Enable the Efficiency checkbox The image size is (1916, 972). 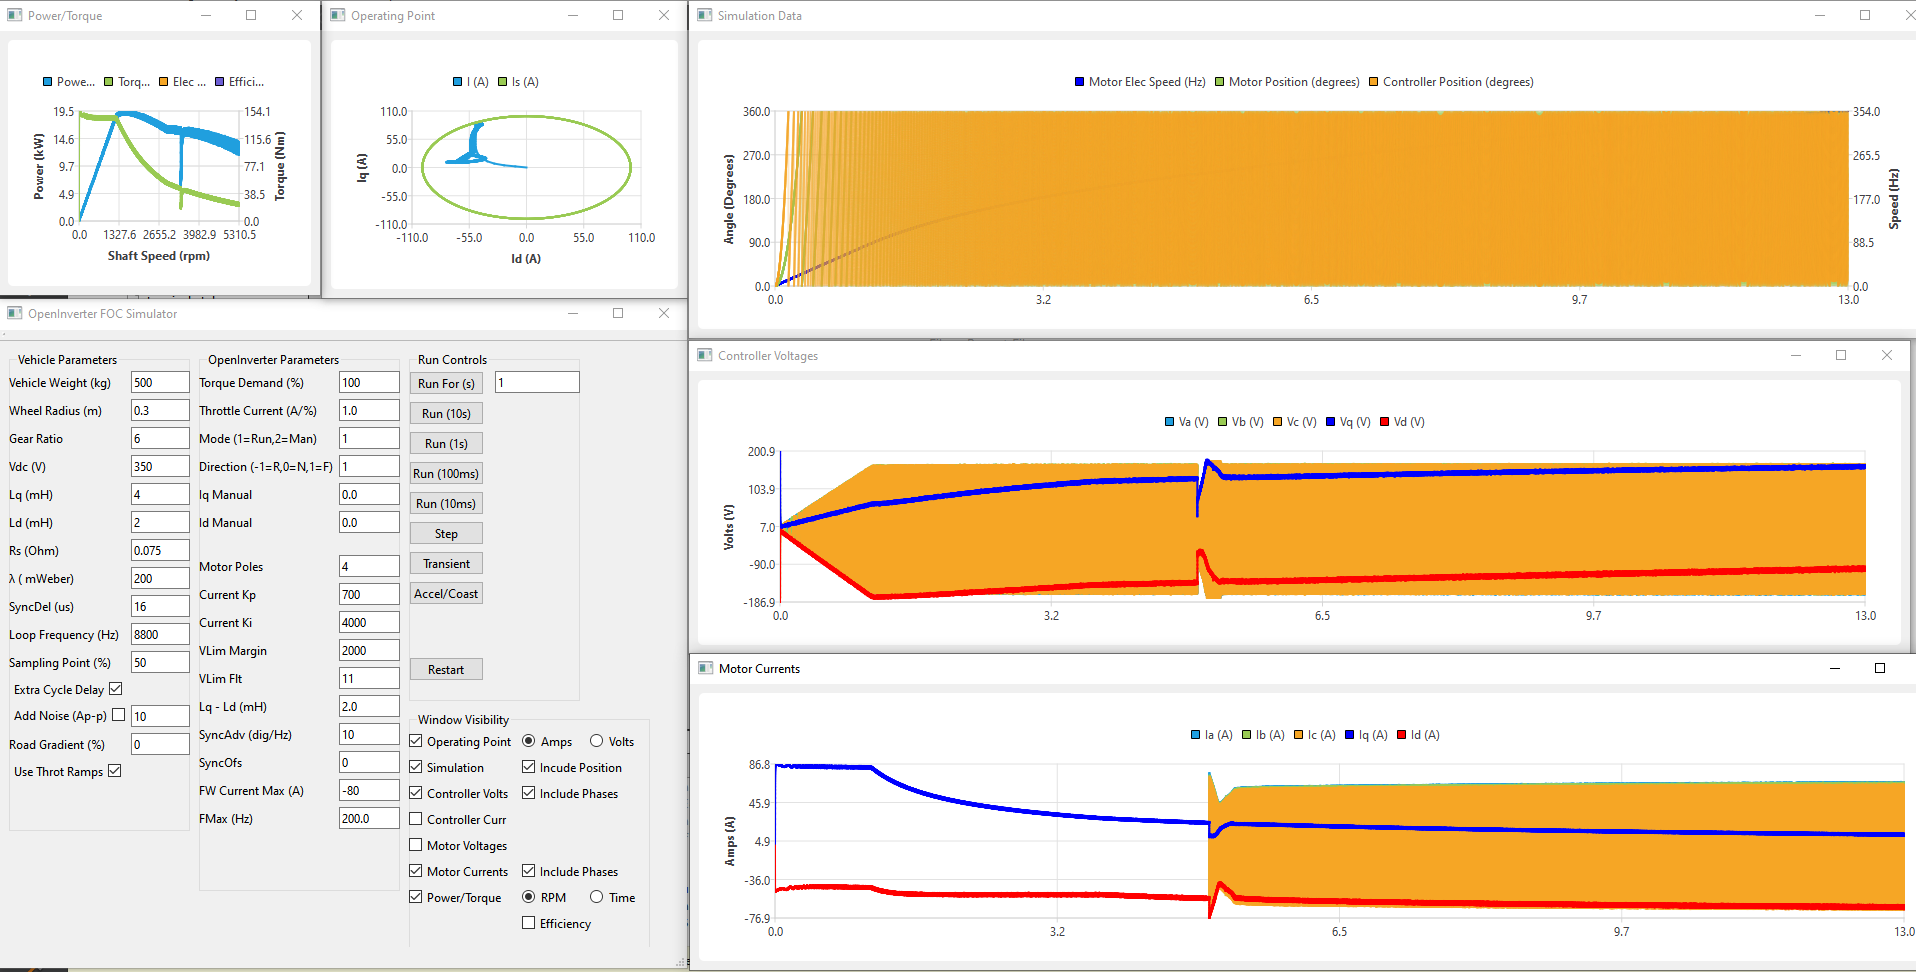528,923
